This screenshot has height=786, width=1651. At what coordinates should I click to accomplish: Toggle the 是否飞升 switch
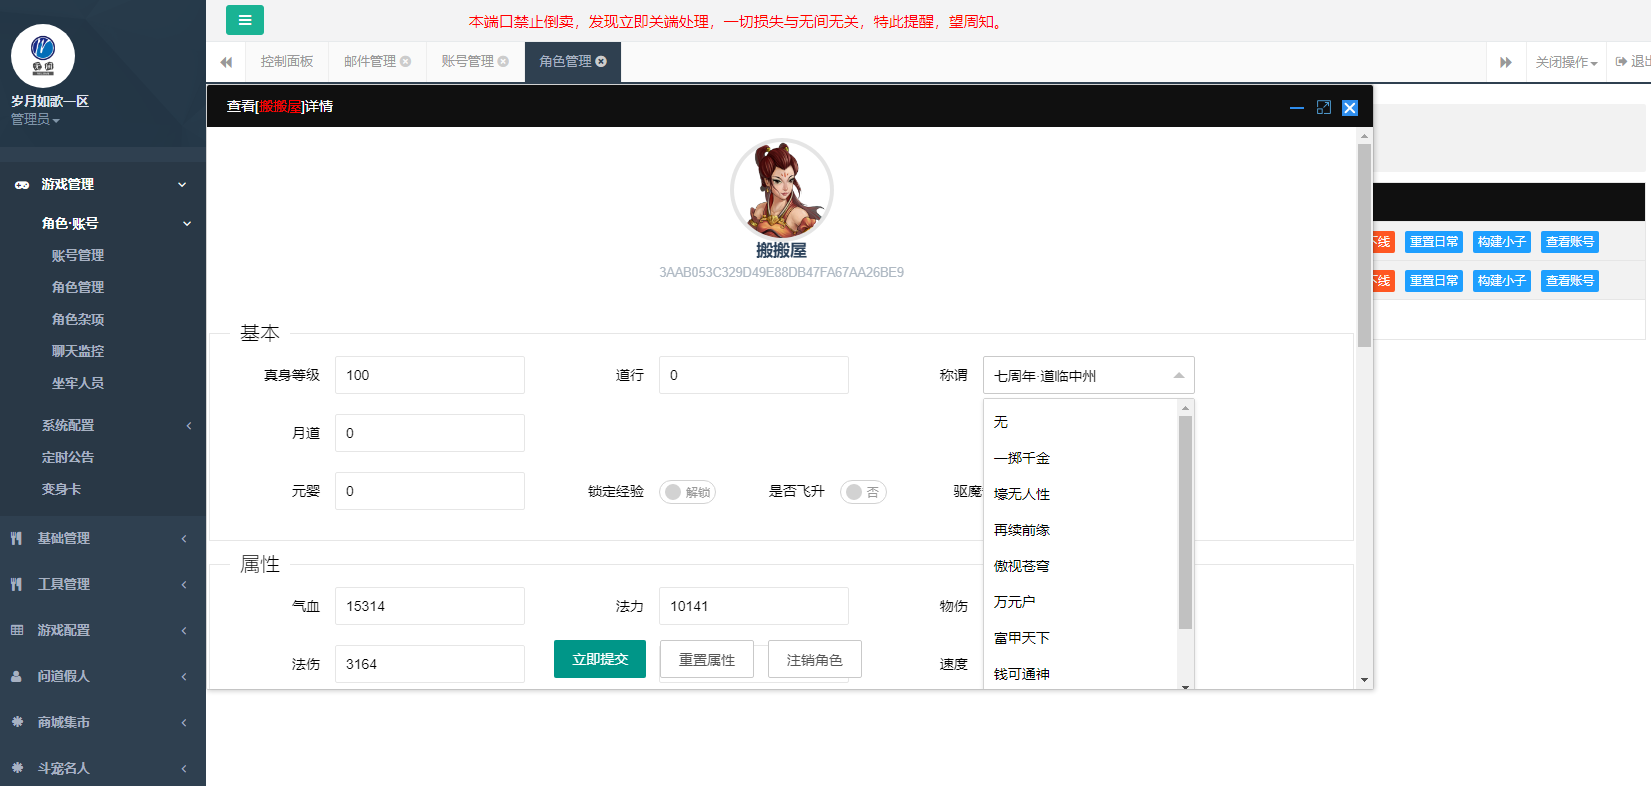[x=863, y=492]
